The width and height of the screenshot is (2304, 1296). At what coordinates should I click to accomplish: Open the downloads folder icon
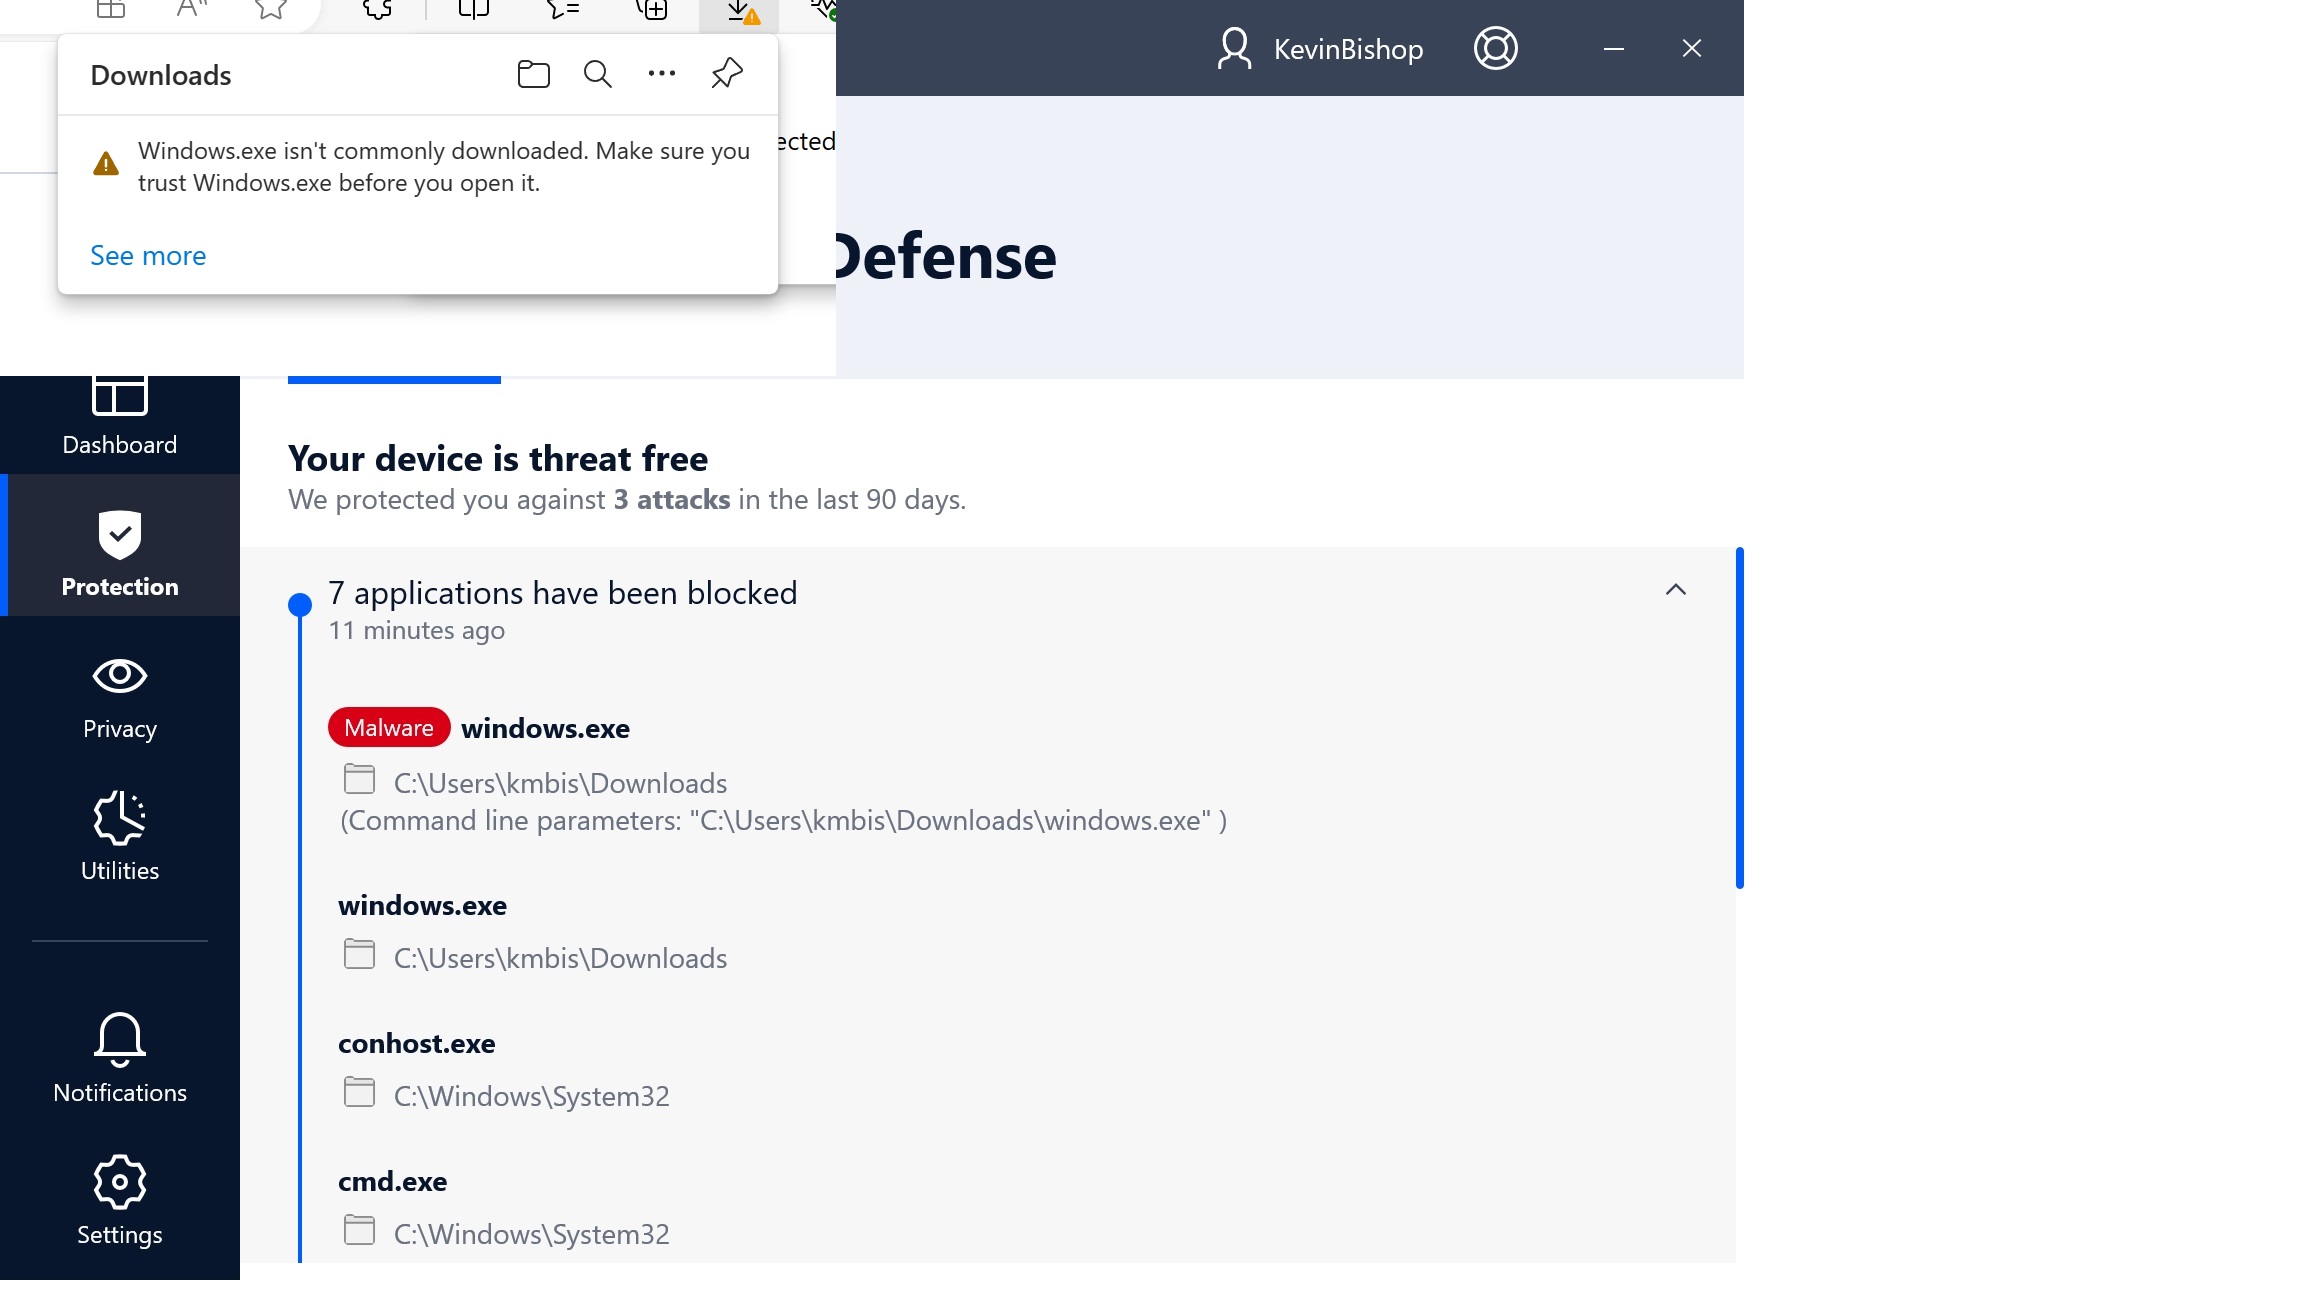point(533,74)
